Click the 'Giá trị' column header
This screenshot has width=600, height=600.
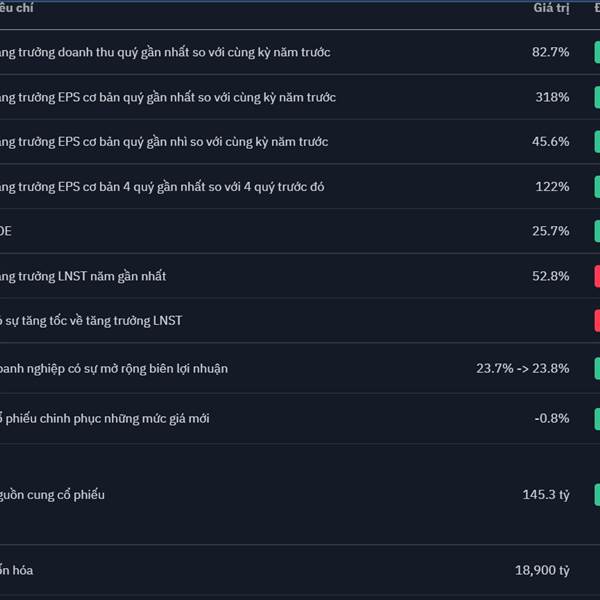pyautogui.click(x=551, y=8)
